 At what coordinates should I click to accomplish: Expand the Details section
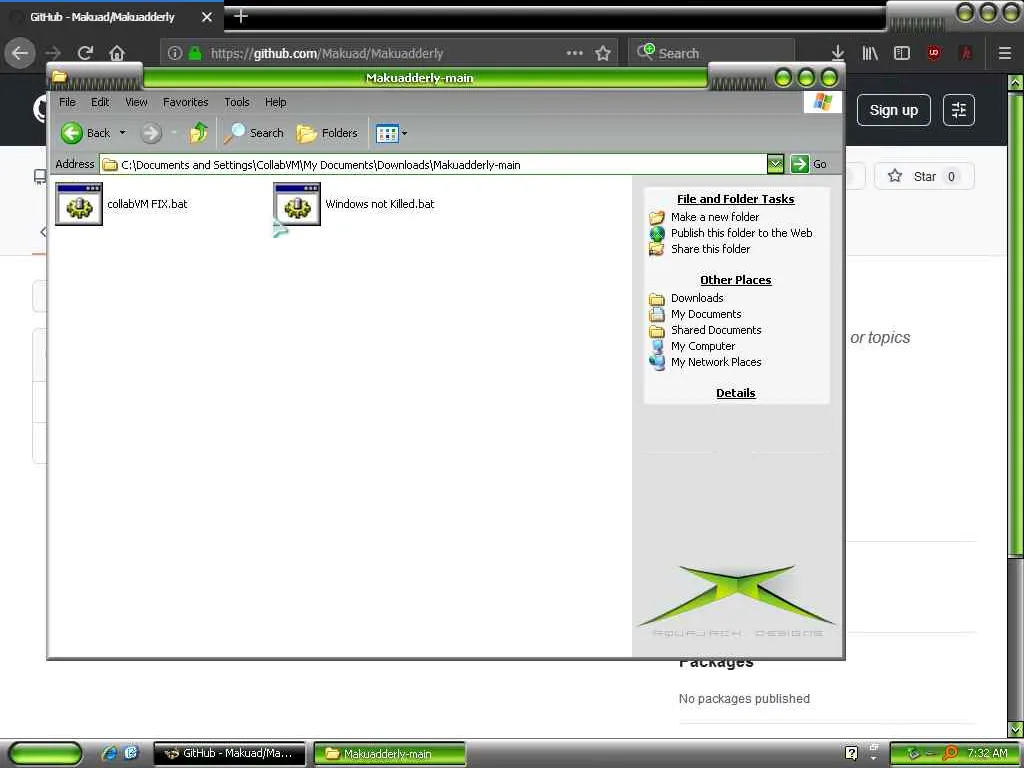pyautogui.click(x=735, y=393)
